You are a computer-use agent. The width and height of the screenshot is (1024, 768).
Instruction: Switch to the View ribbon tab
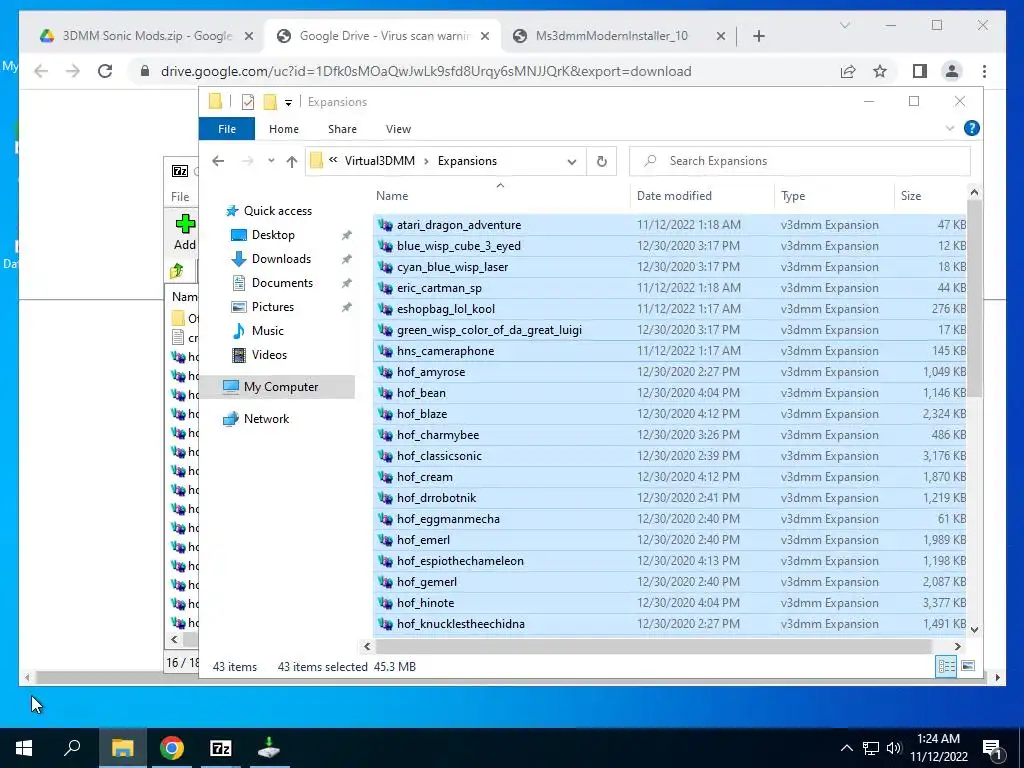(x=398, y=129)
